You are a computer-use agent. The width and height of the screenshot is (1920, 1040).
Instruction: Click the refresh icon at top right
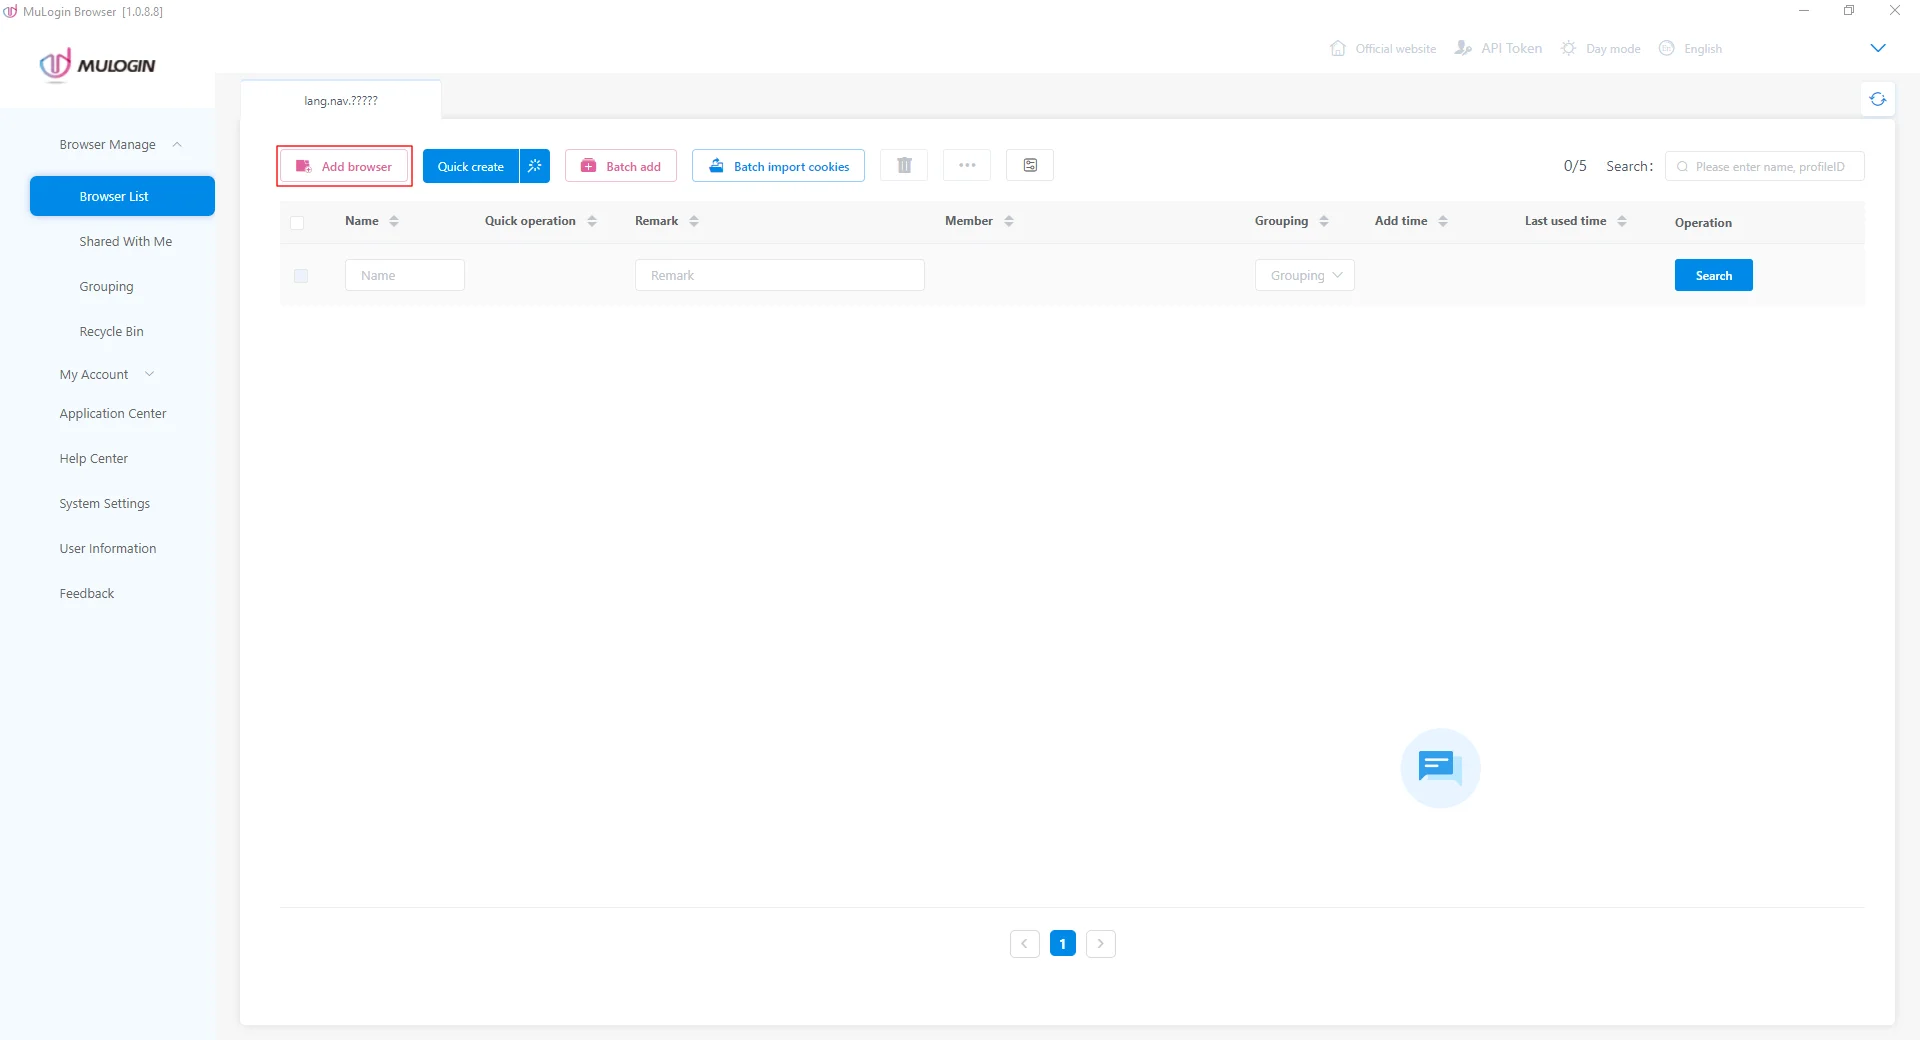pyautogui.click(x=1877, y=99)
